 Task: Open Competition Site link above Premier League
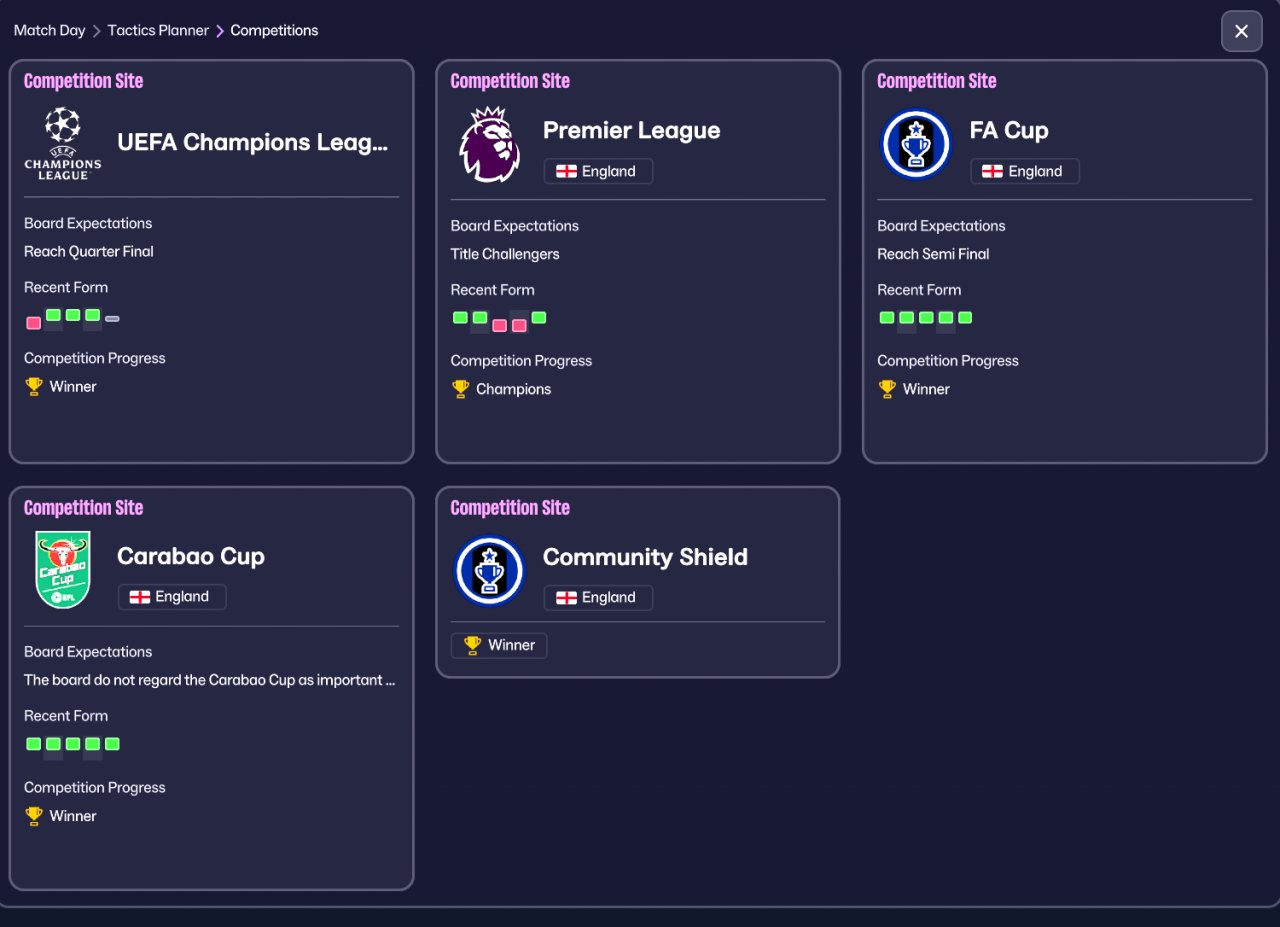[510, 81]
